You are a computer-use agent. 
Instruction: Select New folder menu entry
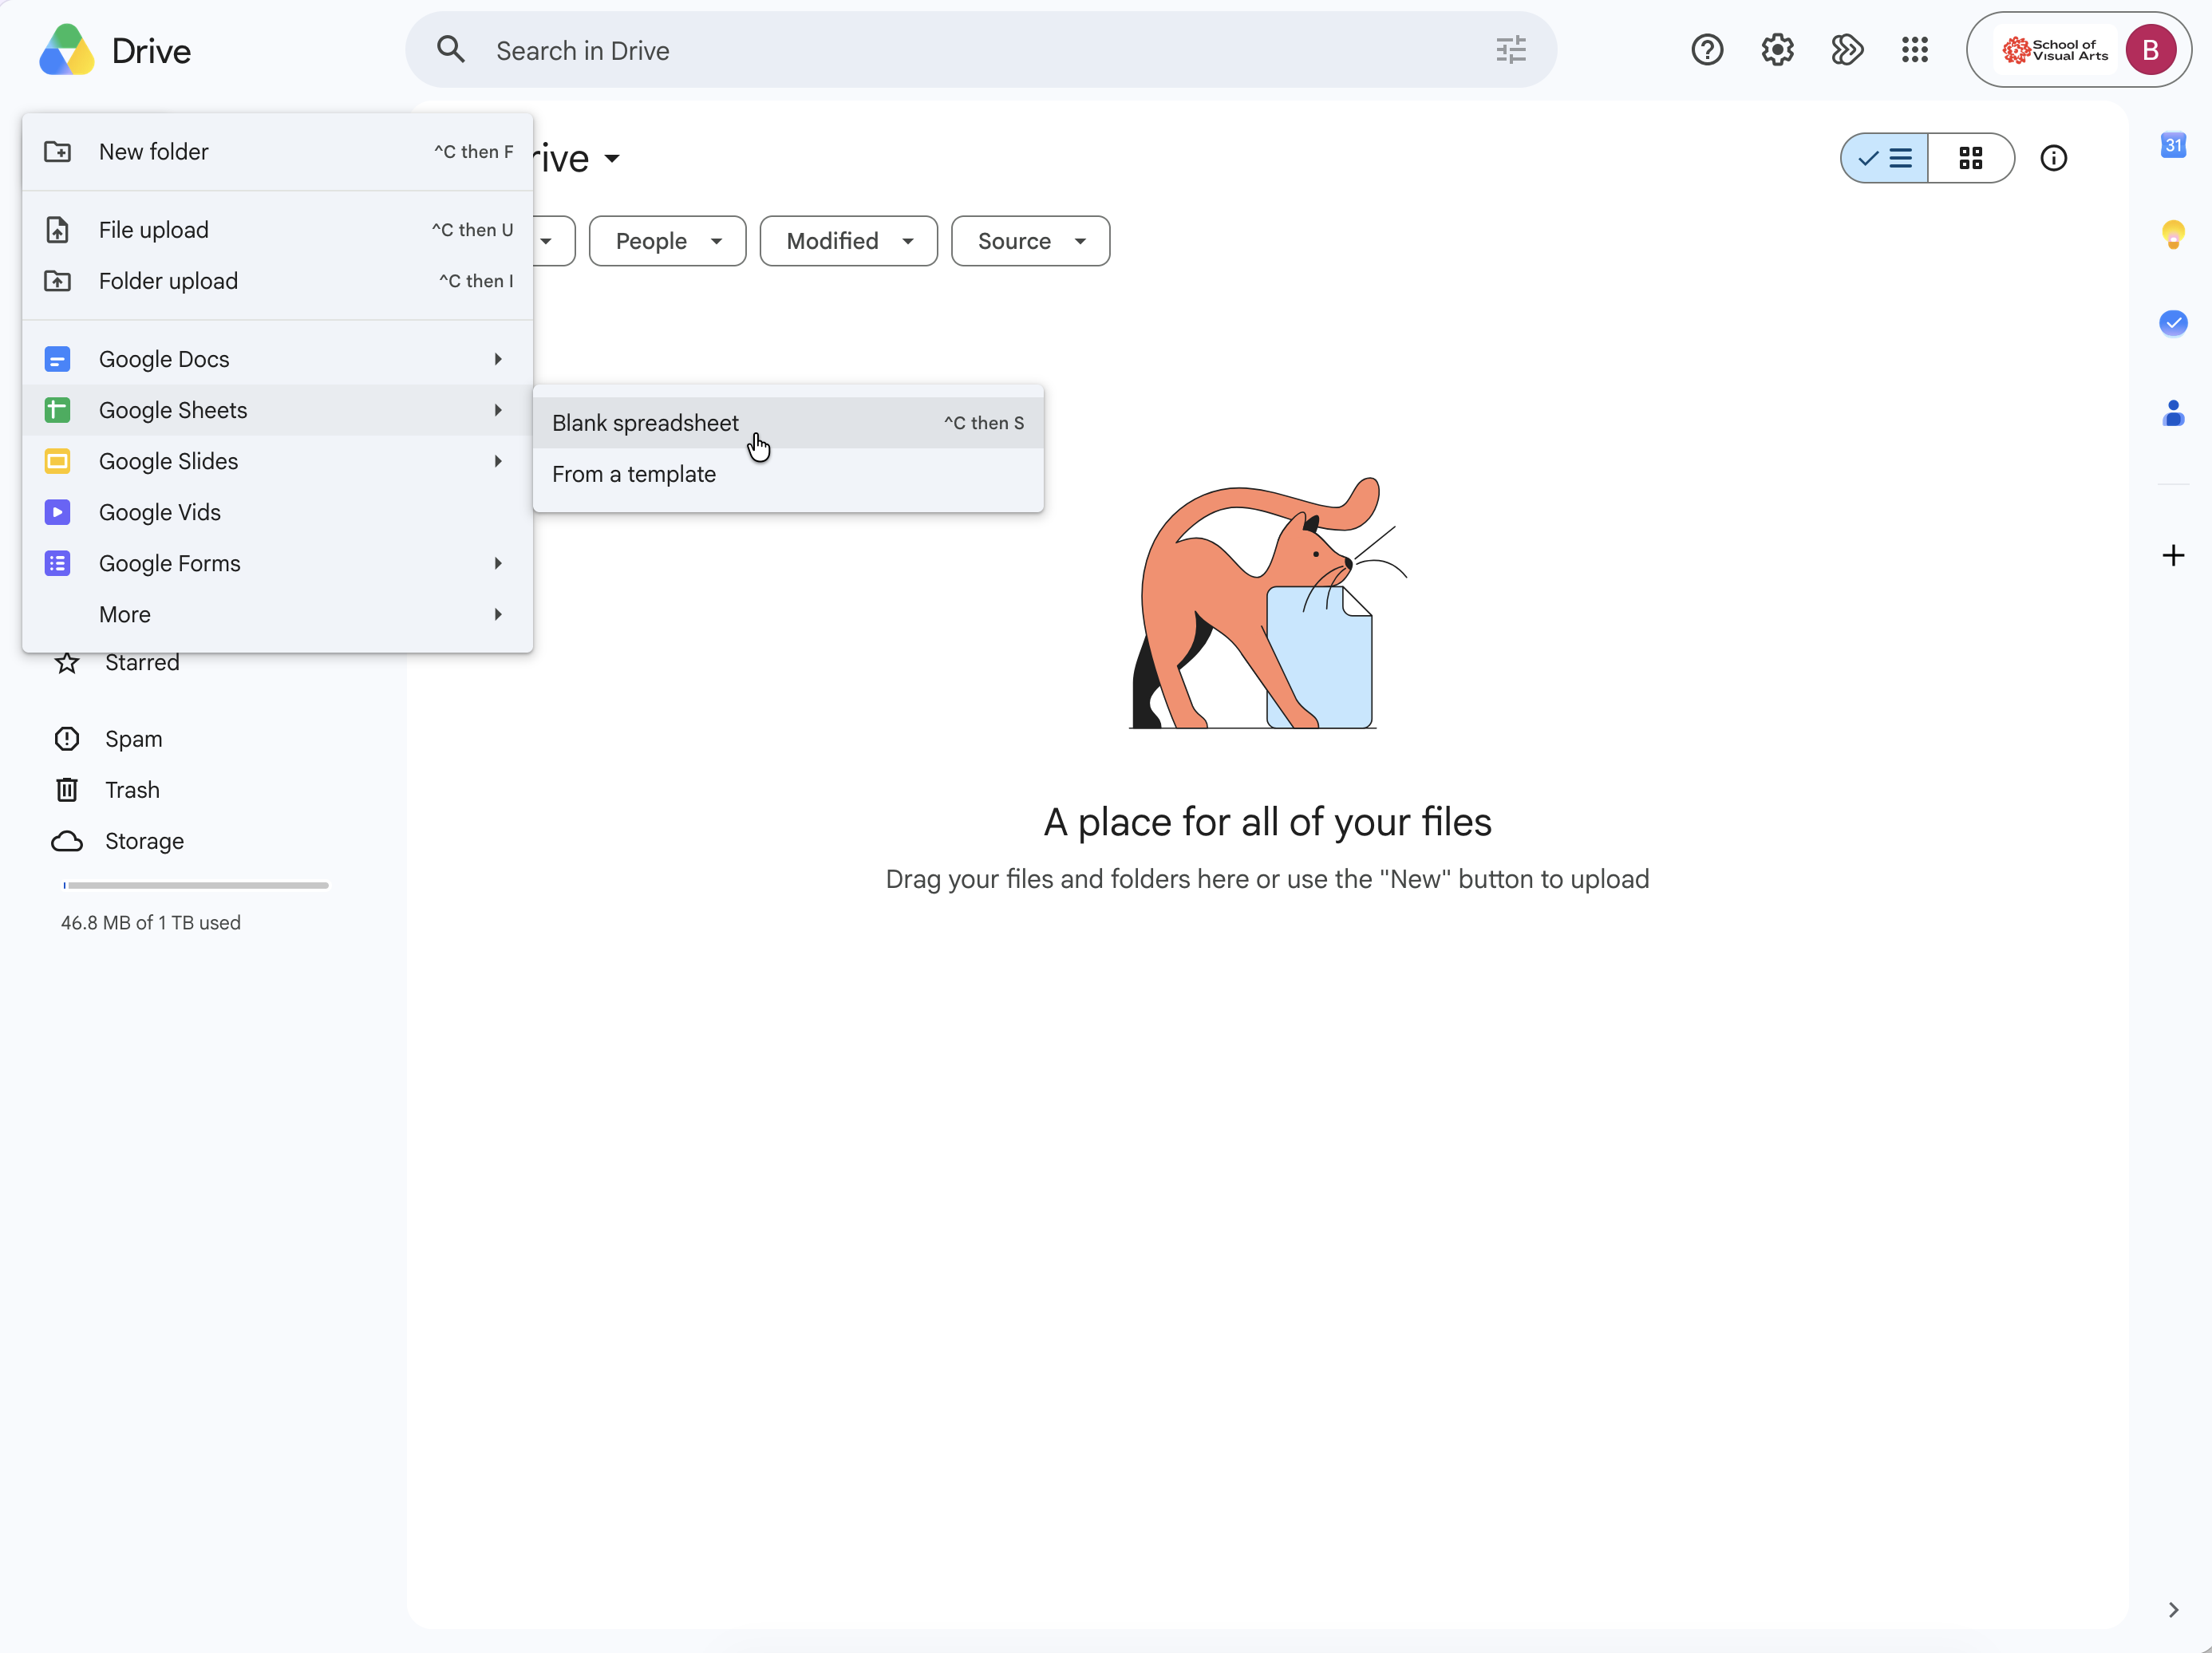pos(277,152)
